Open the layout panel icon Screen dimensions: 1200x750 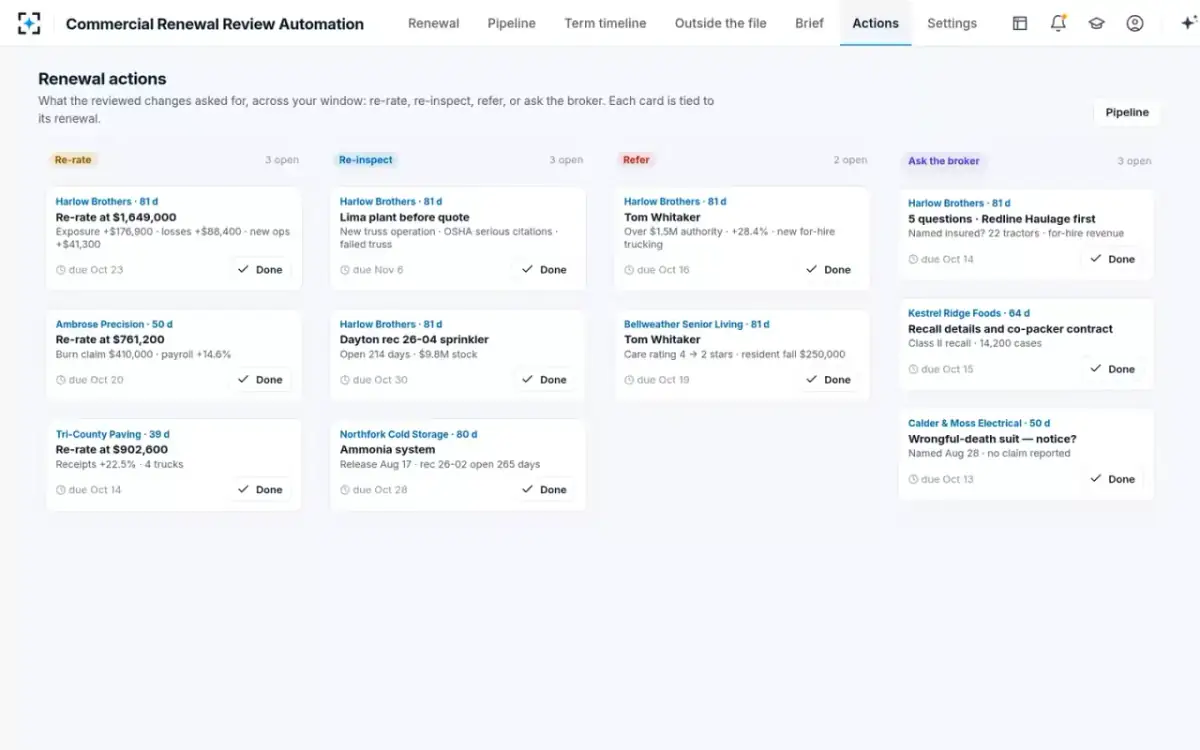coord(1020,23)
